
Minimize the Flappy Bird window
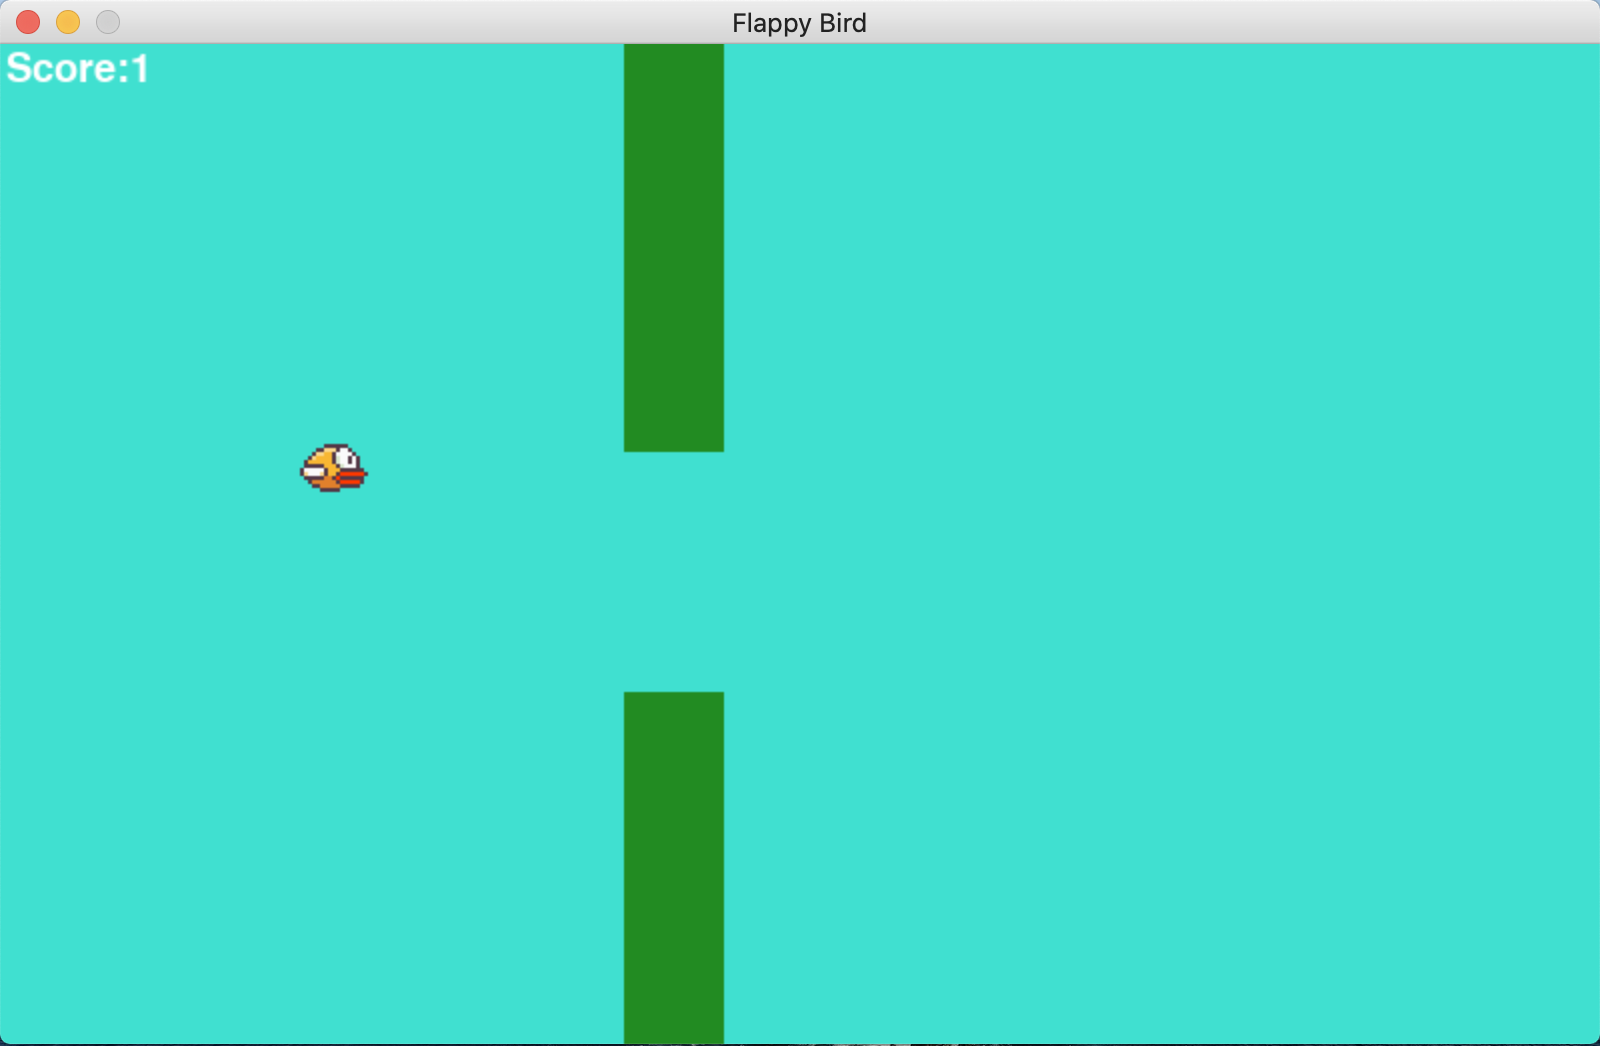tap(68, 22)
